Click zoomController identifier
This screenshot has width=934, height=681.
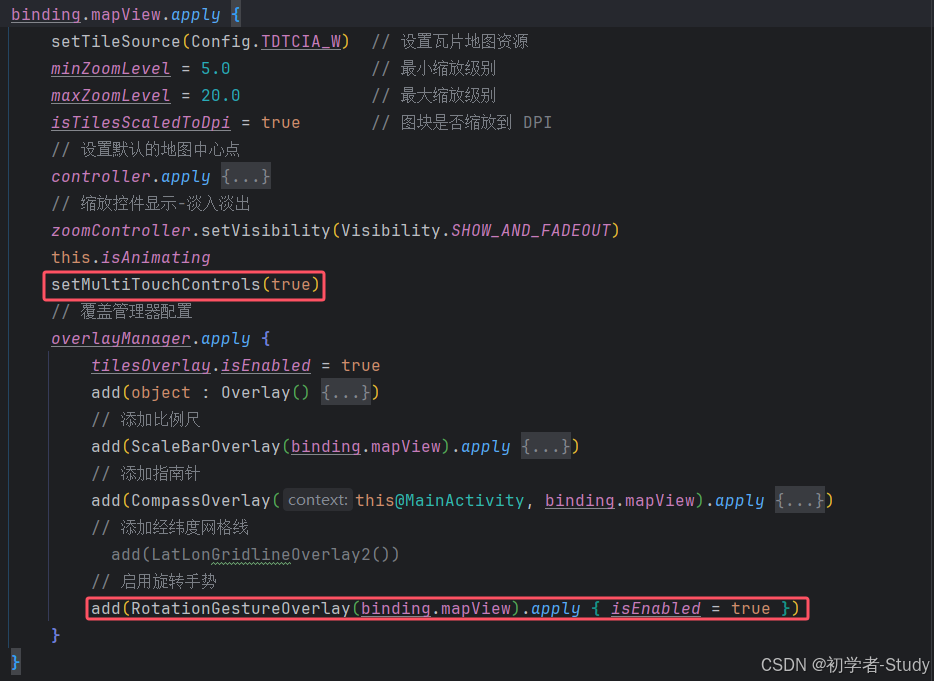pos(121,231)
